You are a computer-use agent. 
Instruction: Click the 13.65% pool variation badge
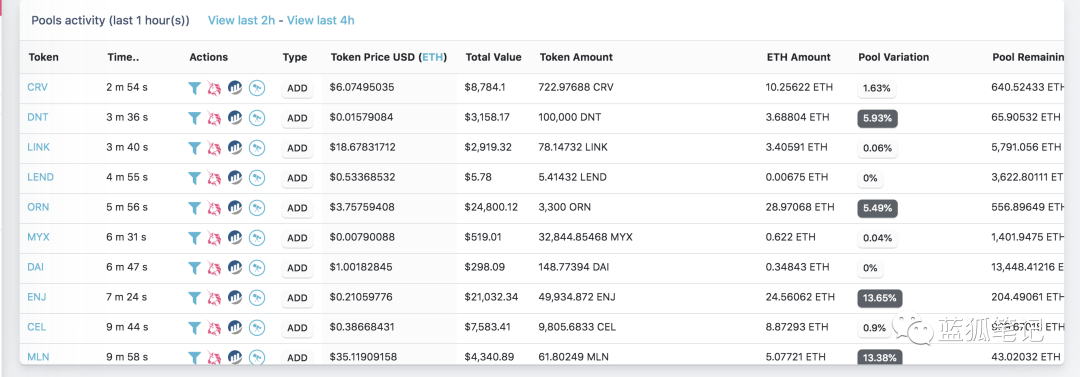(x=880, y=298)
